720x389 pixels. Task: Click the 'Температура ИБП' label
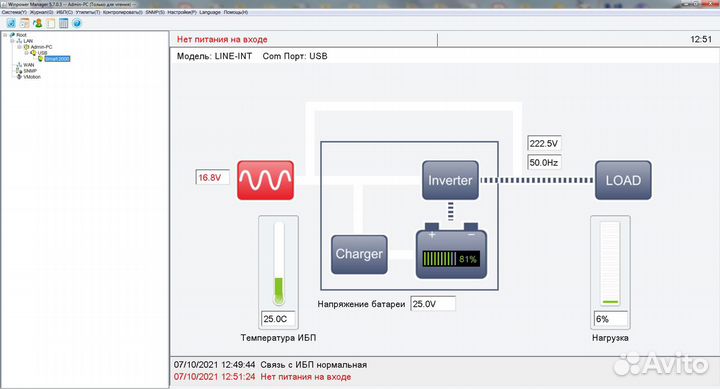coord(278,338)
